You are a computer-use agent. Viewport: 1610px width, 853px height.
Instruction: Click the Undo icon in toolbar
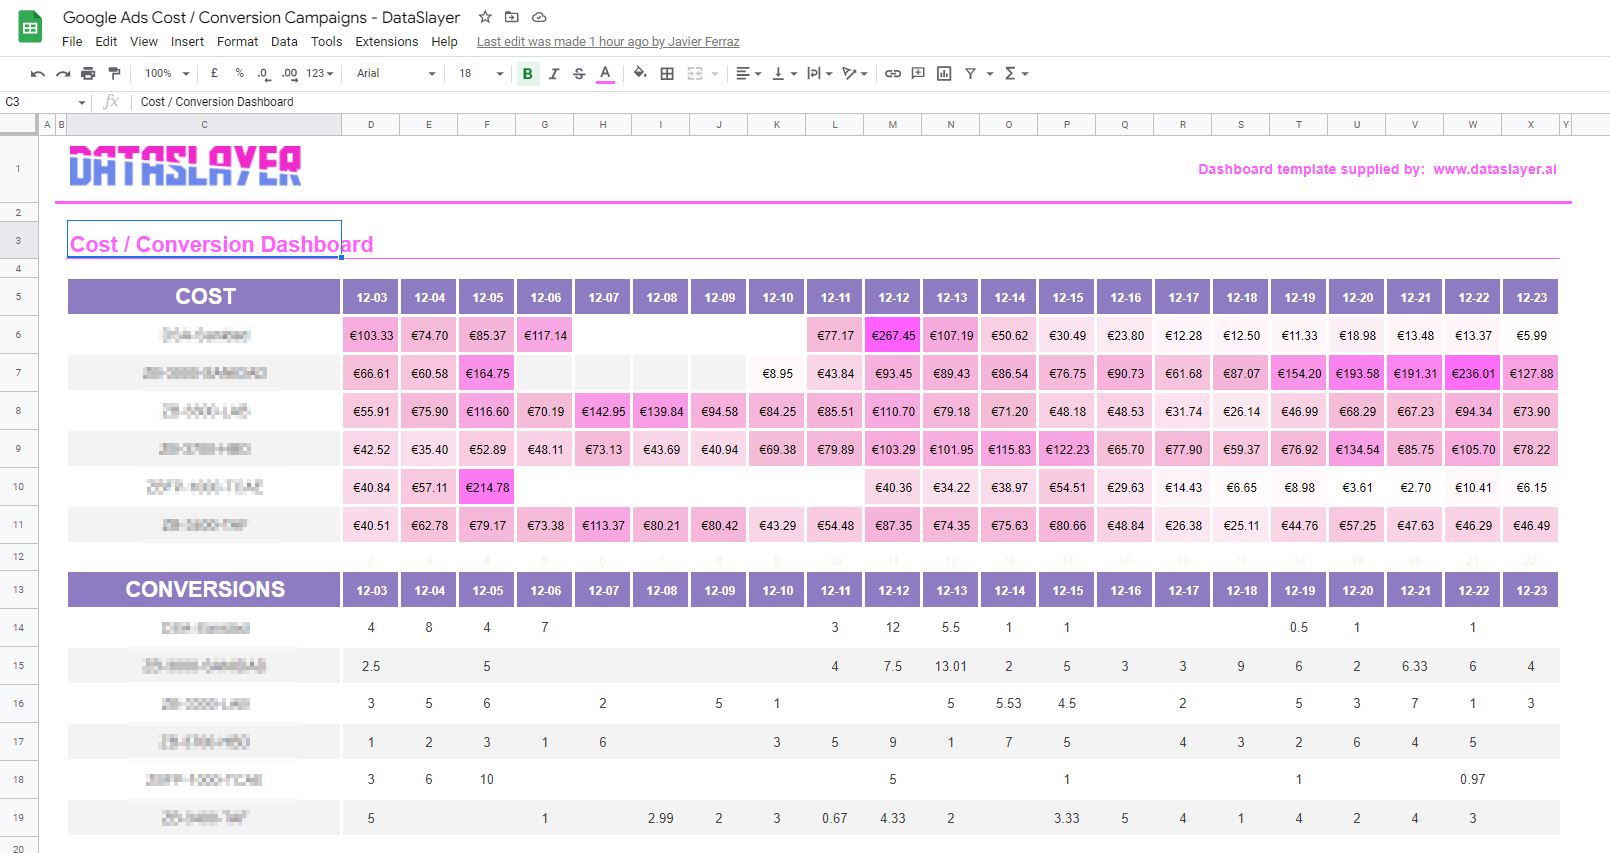(x=38, y=74)
